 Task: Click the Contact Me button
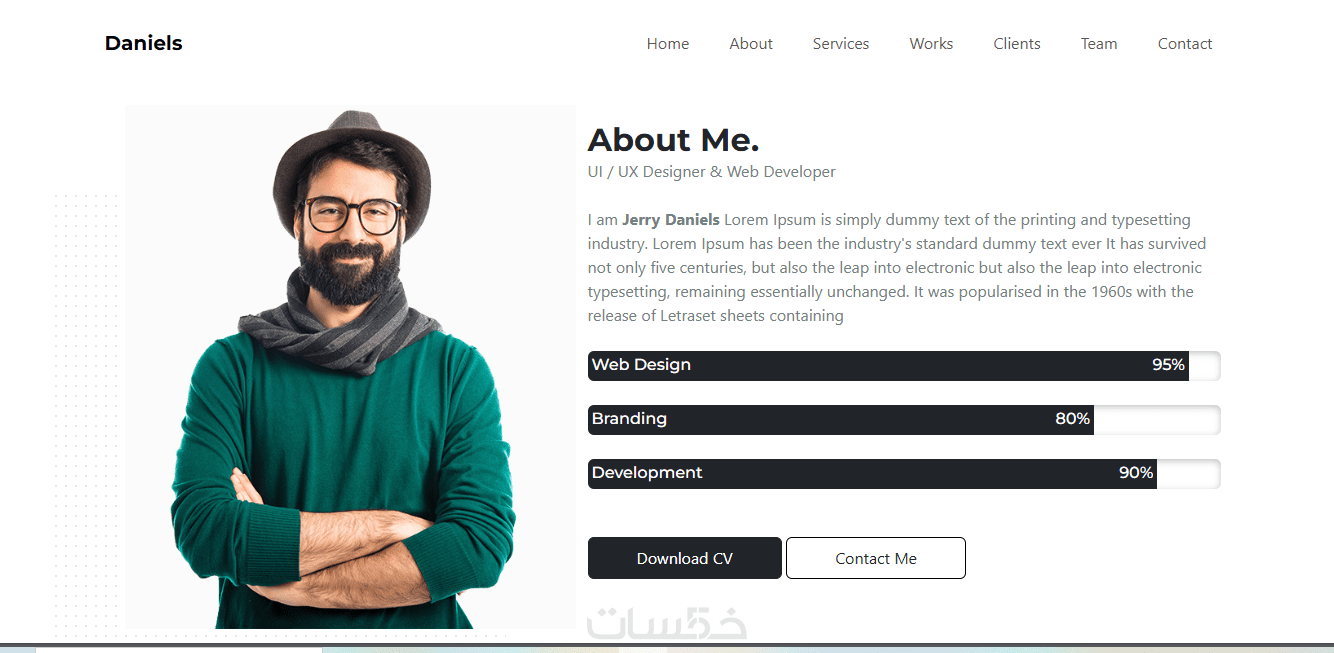pos(876,558)
